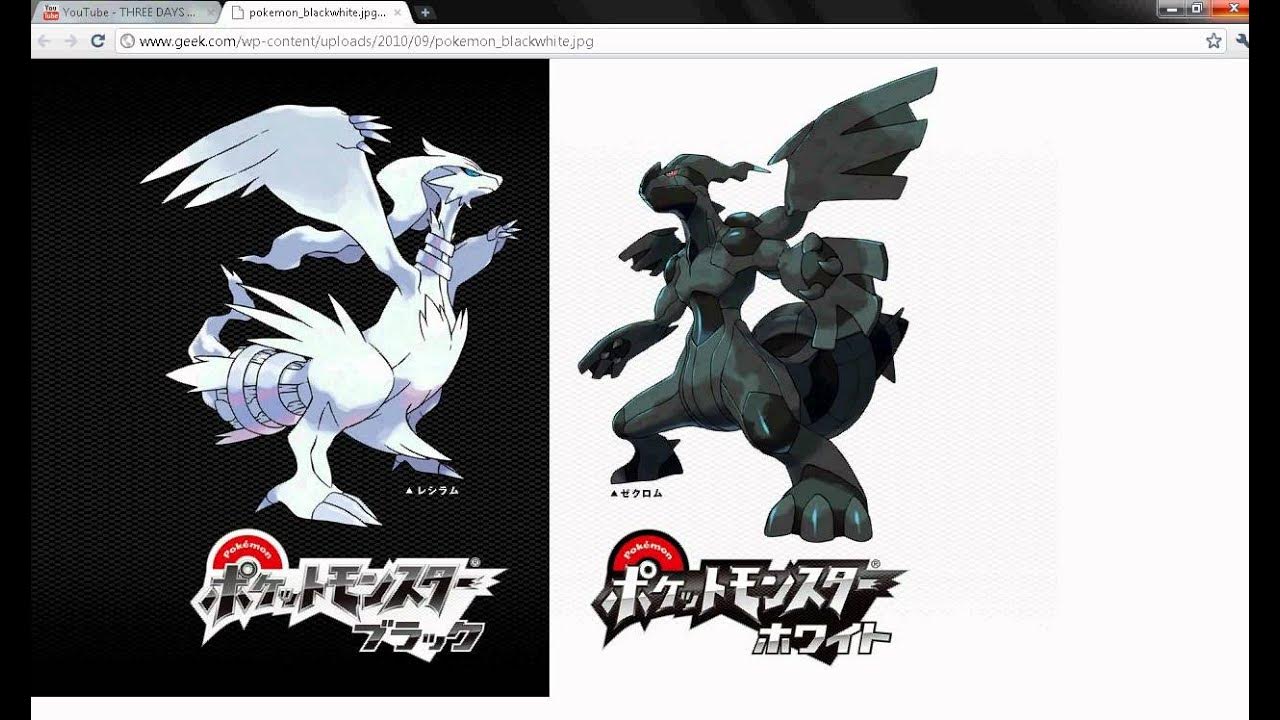Viewport: 1280px width, 720px height.
Task: Close the pokemon_blackwhite.jpg tab
Action: pos(398,13)
